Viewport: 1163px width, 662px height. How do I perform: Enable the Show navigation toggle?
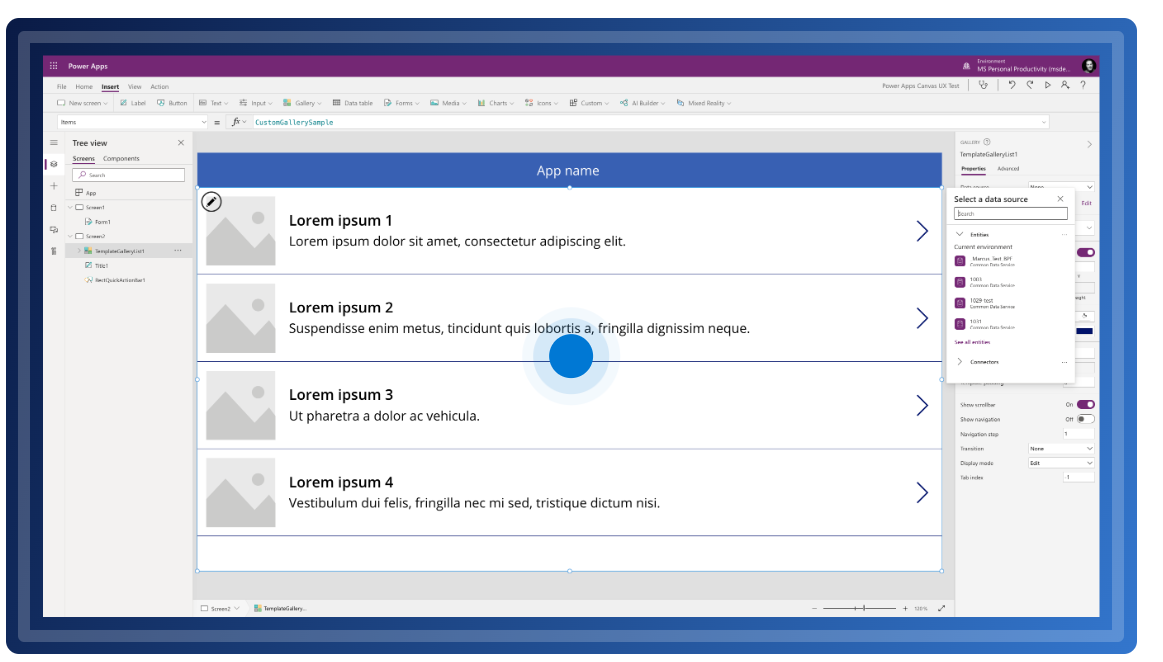pyautogui.click(x=1085, y=419)
